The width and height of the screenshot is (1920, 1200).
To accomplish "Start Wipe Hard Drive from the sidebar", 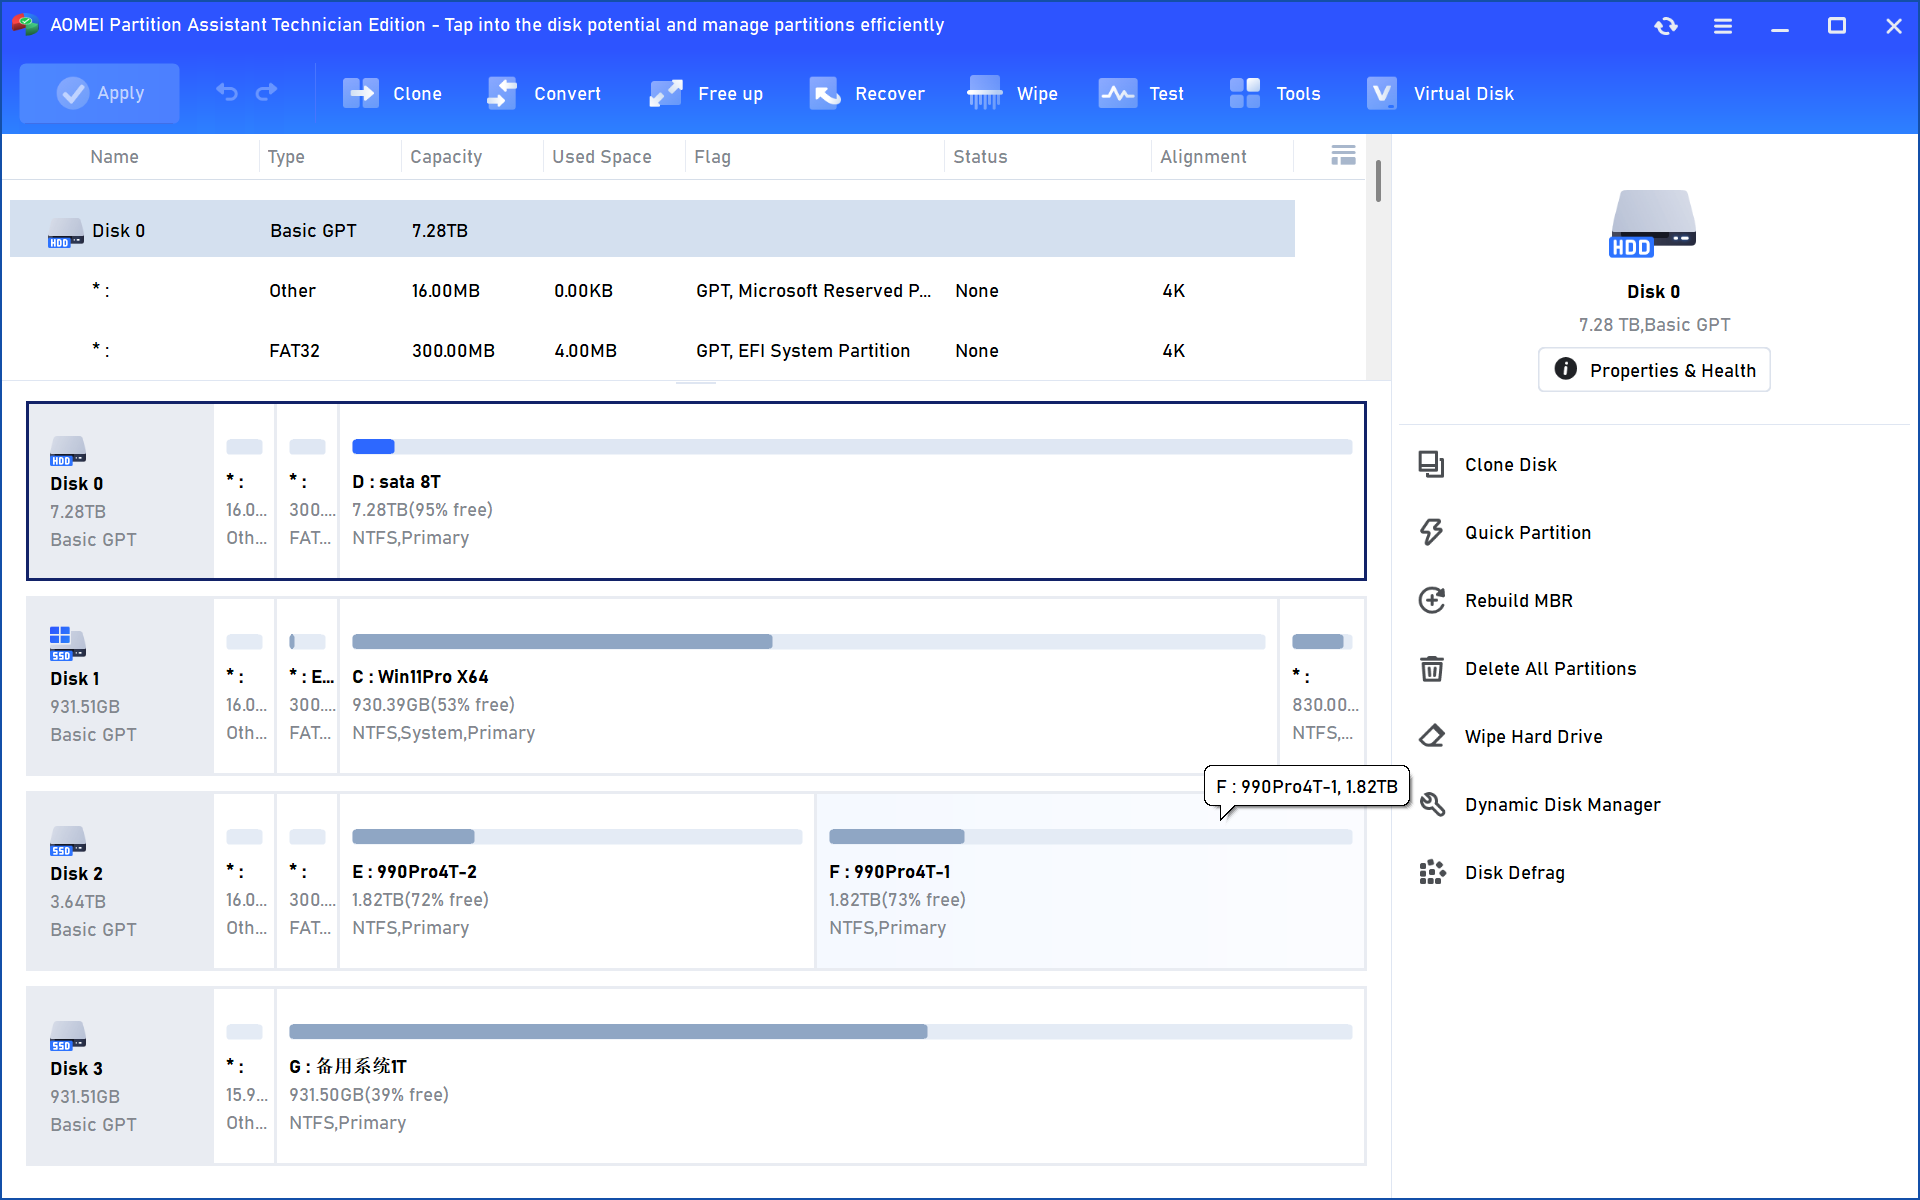I will (1534, 736).
